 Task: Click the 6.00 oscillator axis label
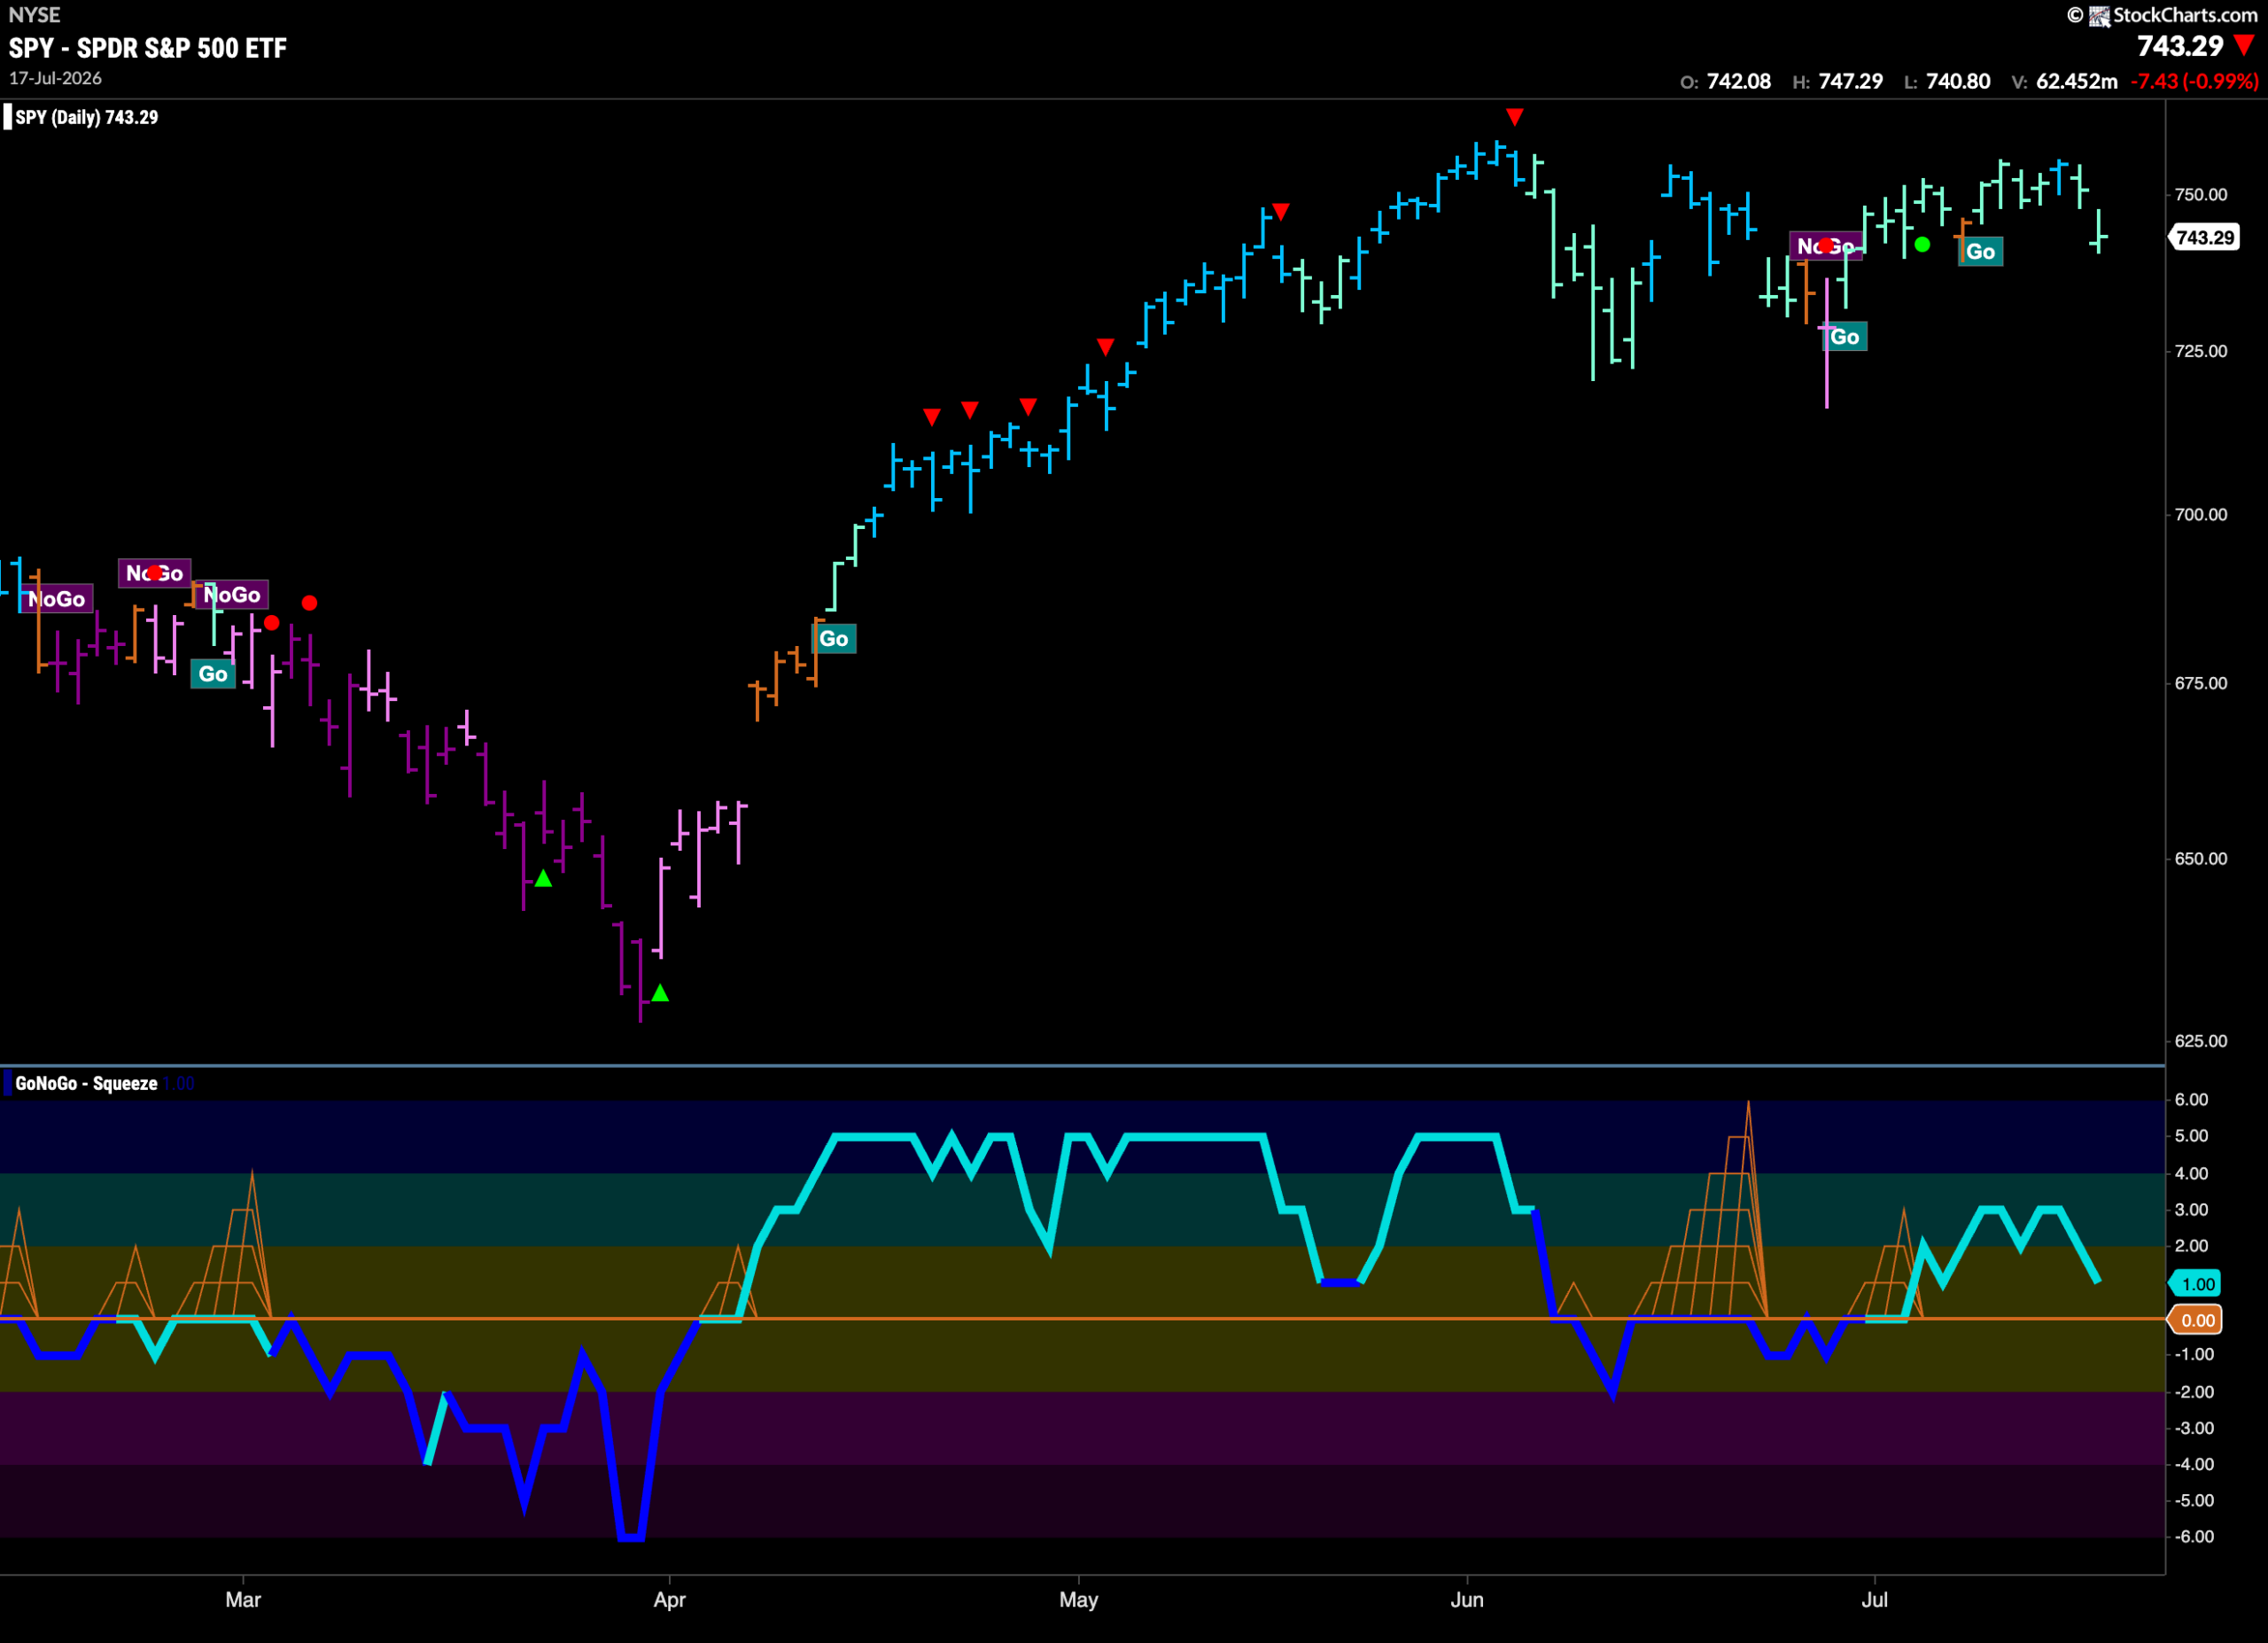point(2191,1100)
